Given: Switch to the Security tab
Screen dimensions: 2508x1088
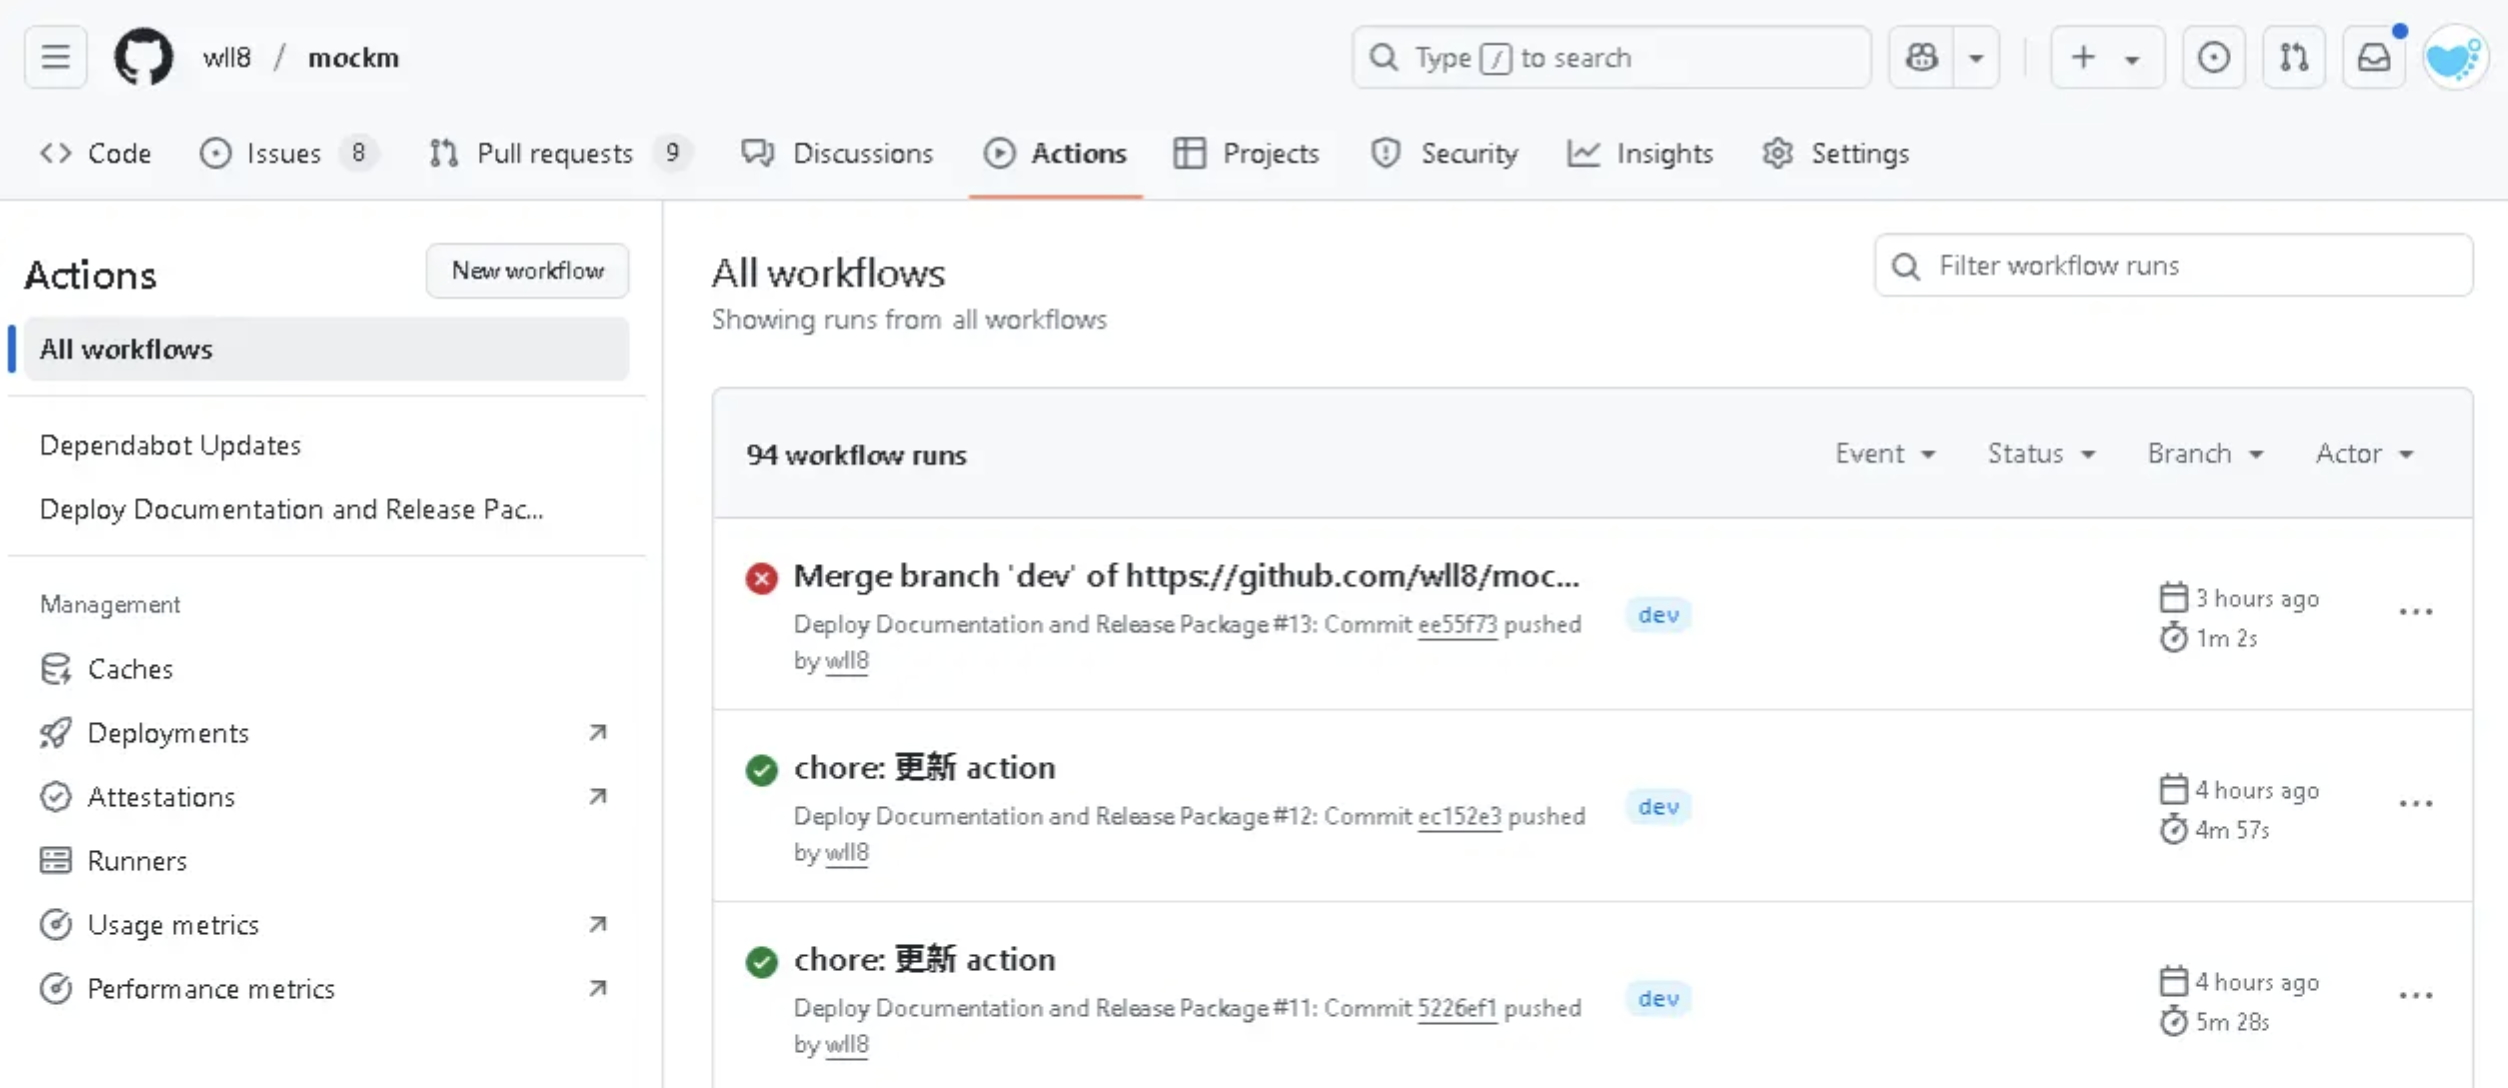Looking at the screenshot, I should click(1444, 153).
